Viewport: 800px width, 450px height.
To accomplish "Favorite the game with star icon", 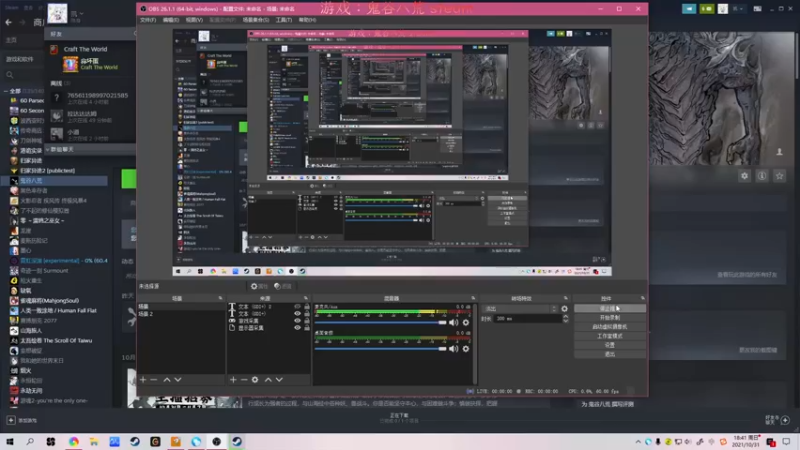I will (779, 176).
